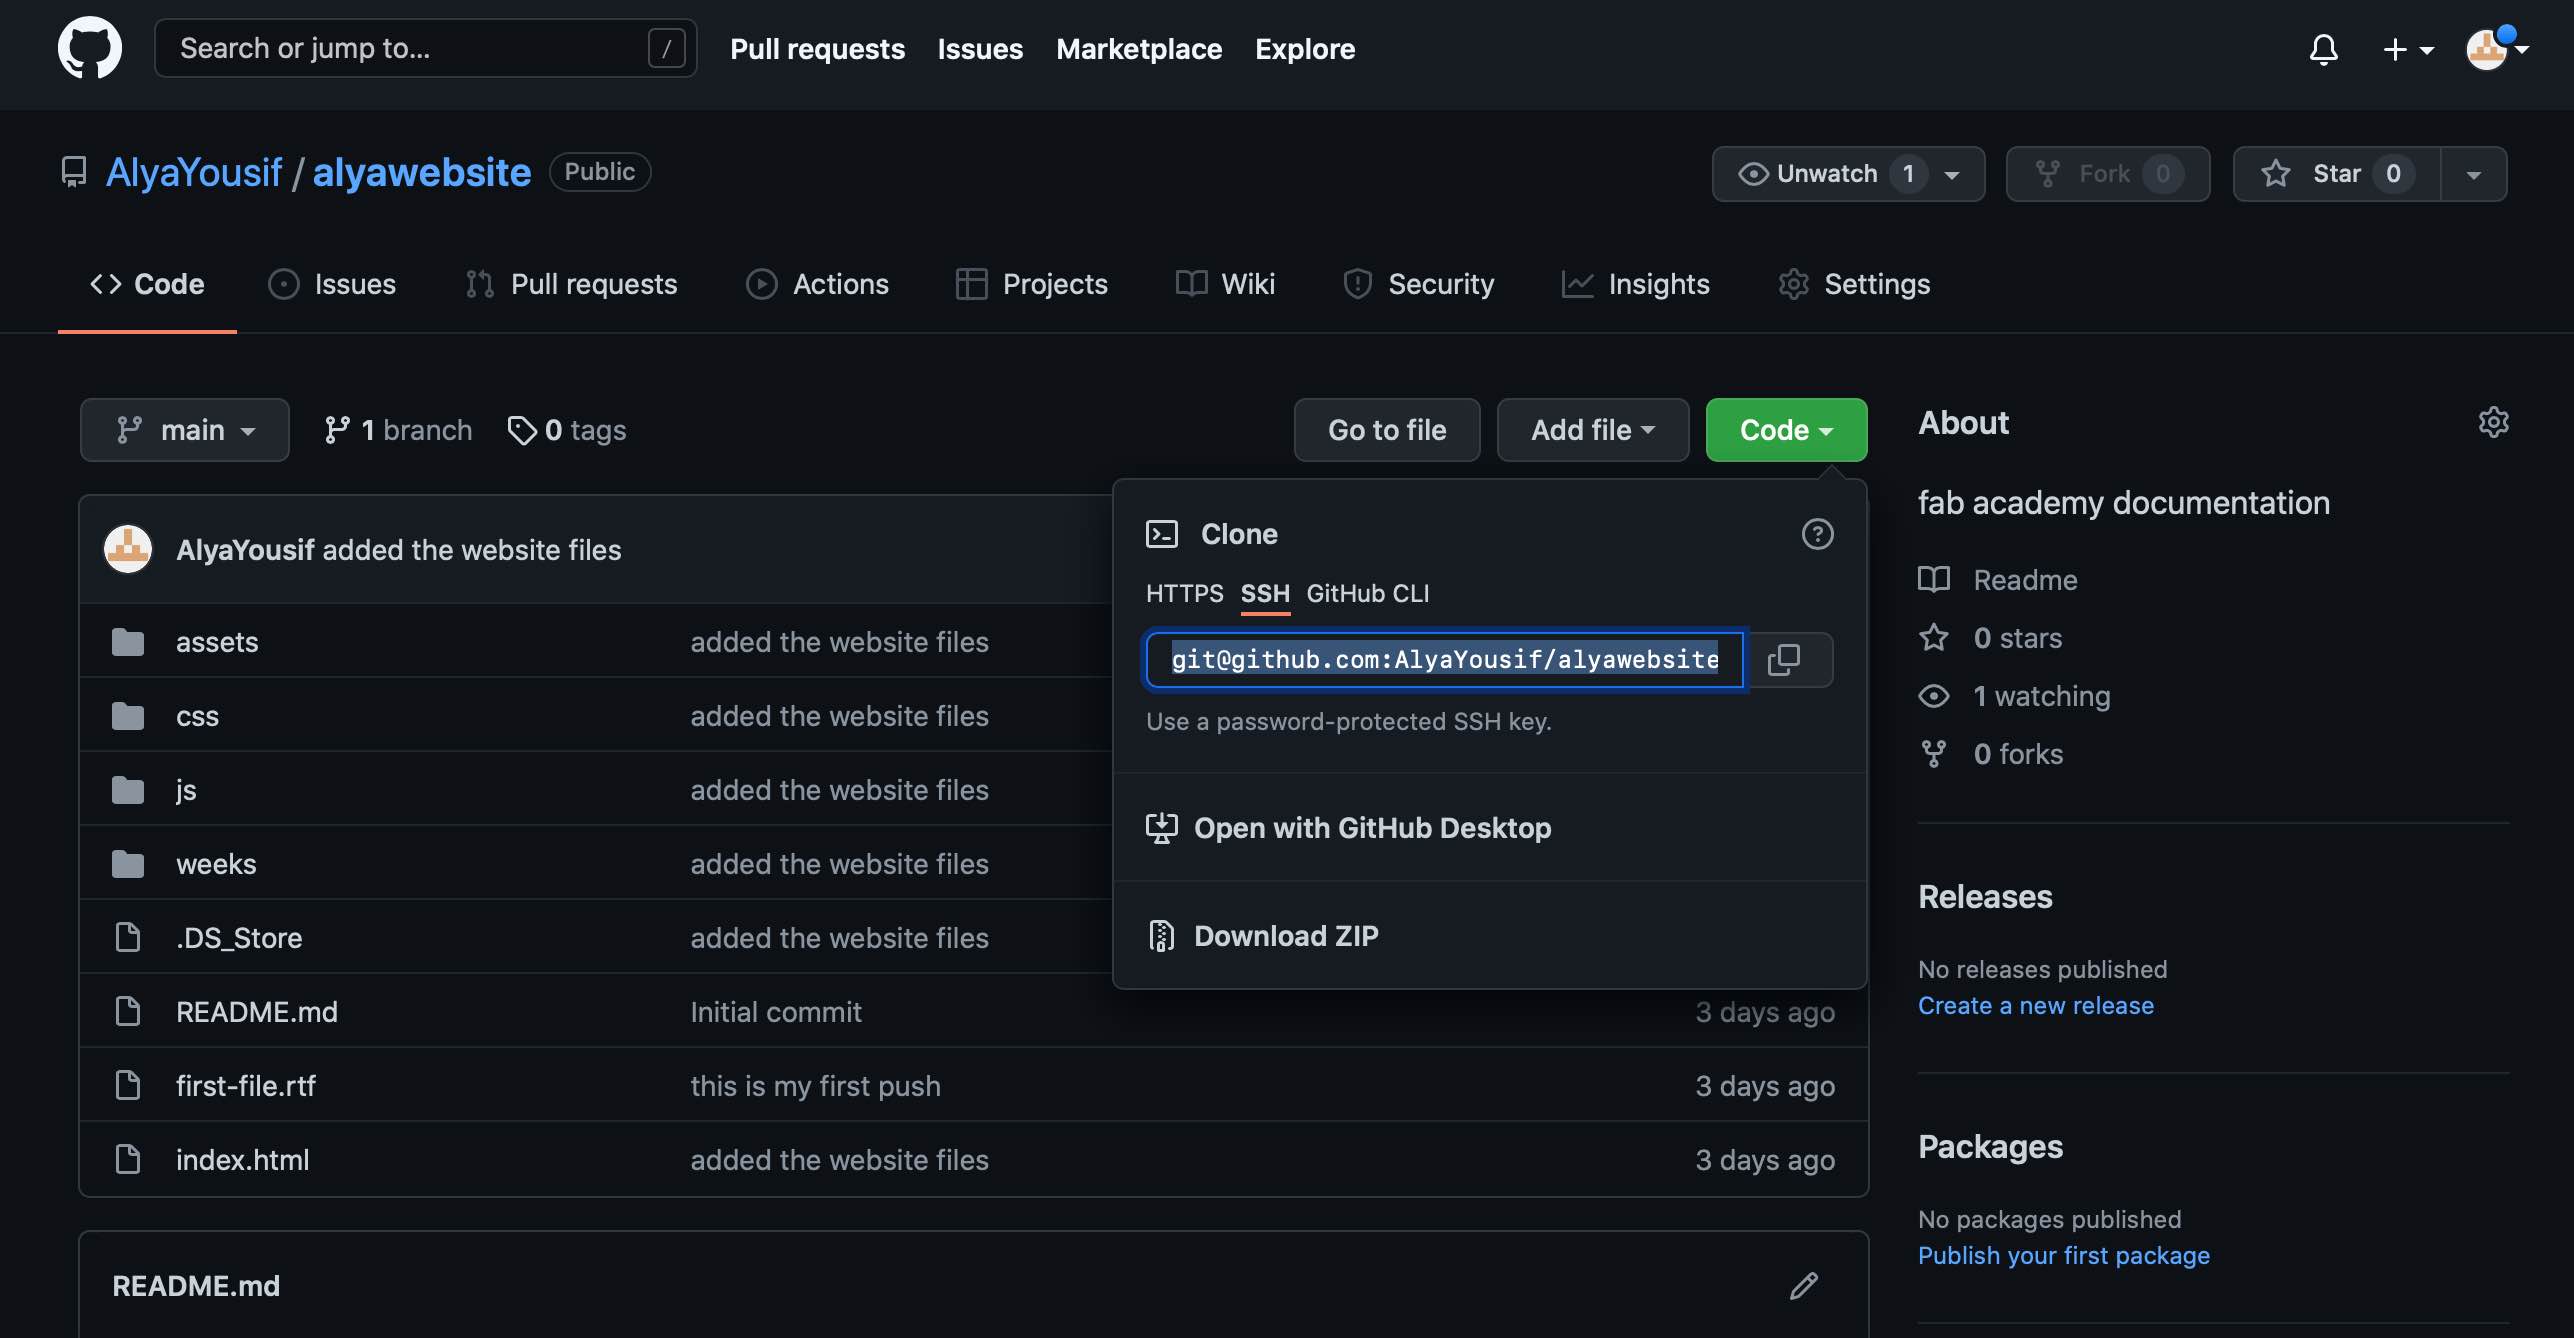Switch to the Code tab
2574x1338 pixels.
click(147, 284)
